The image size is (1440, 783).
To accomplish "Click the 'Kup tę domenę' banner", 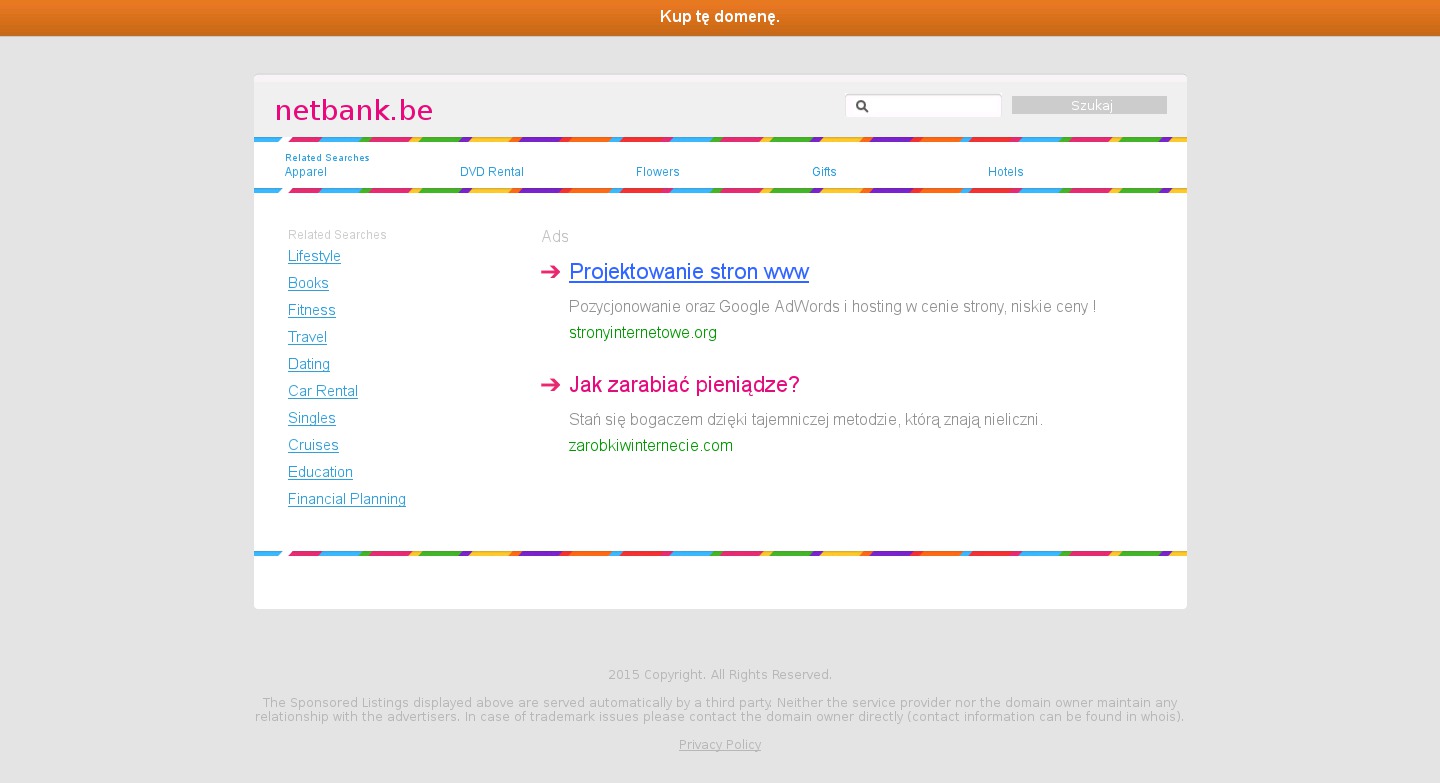I will point(719,17).
